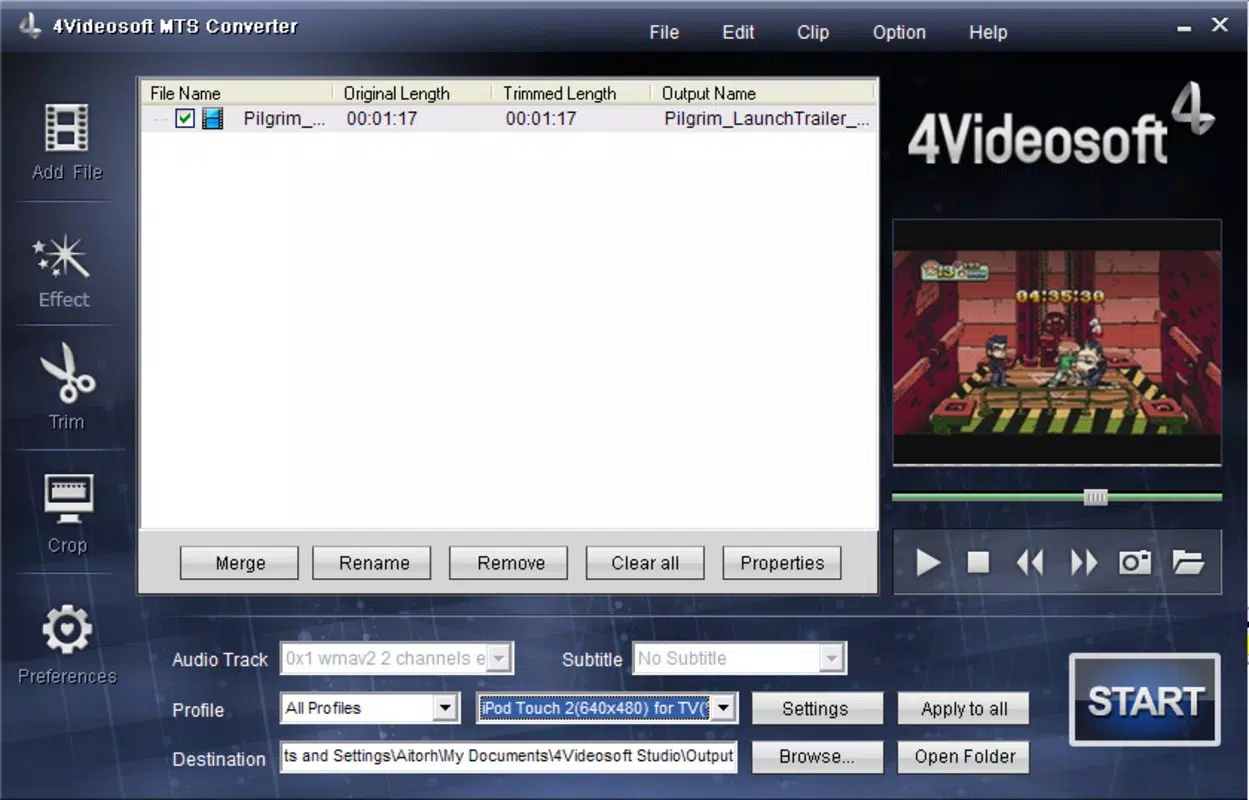This screenshot has height=800, width=1249.
Task: Click the preview seek slider handle
Action: (x=1096, y=497)
